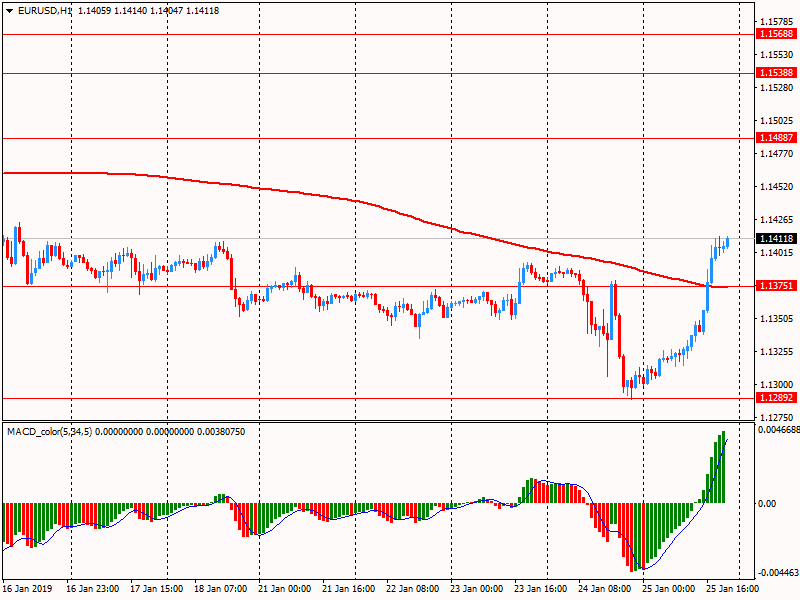
Task: Click the low value 1.14047 in header
Action: [166, 11]
